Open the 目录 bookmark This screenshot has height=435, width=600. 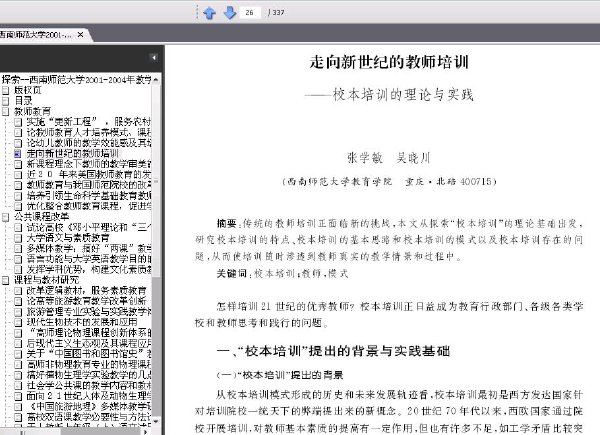point(23,101)
